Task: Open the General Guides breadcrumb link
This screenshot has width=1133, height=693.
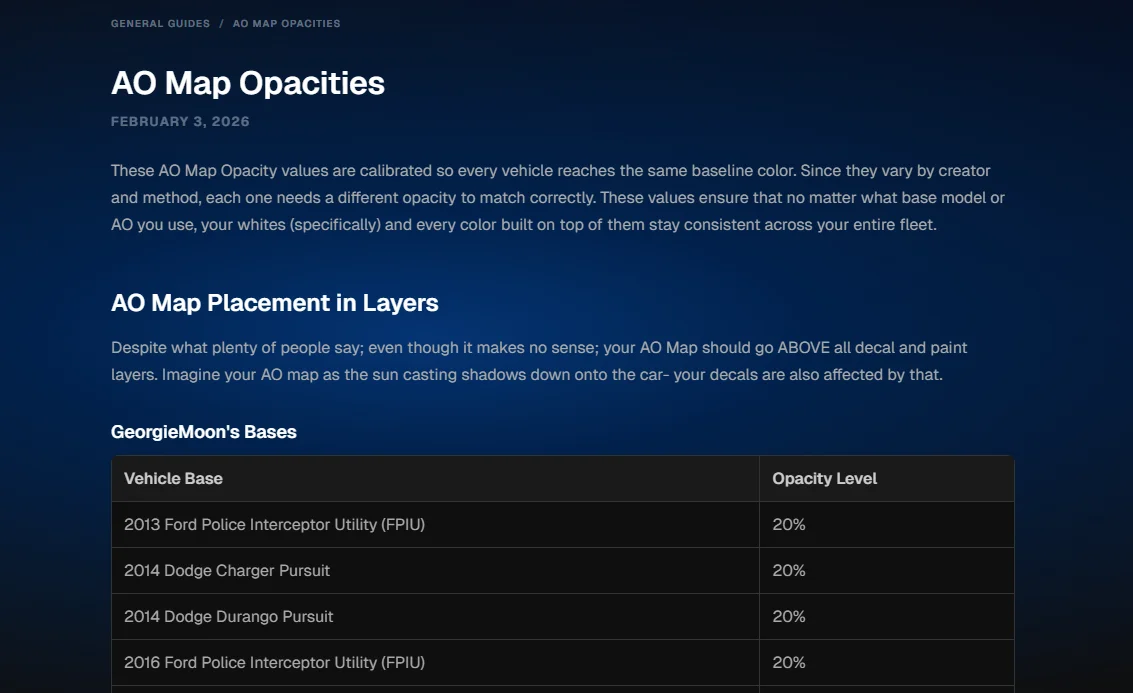Action: pos(160,23)
